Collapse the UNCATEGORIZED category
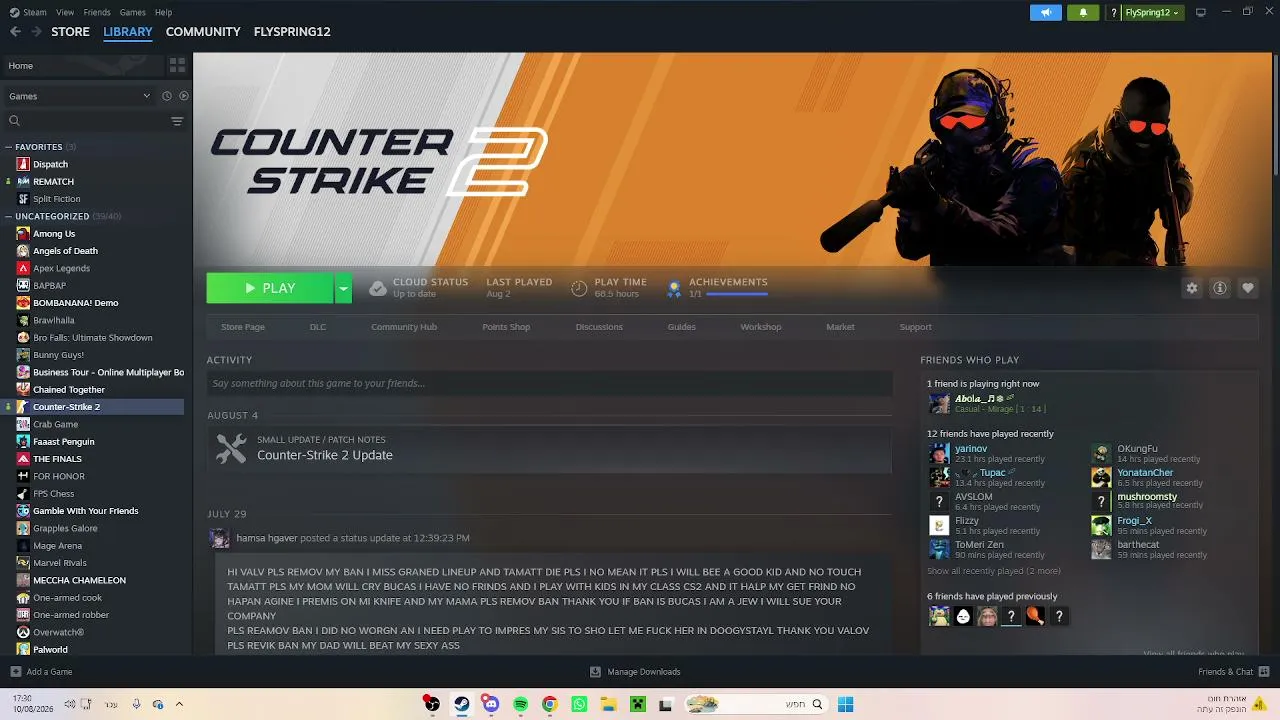 click(x=9, y=216)
